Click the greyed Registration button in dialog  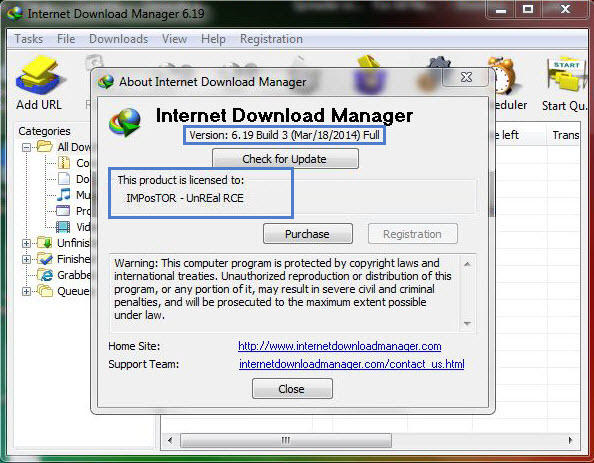[x=413, y=234]
